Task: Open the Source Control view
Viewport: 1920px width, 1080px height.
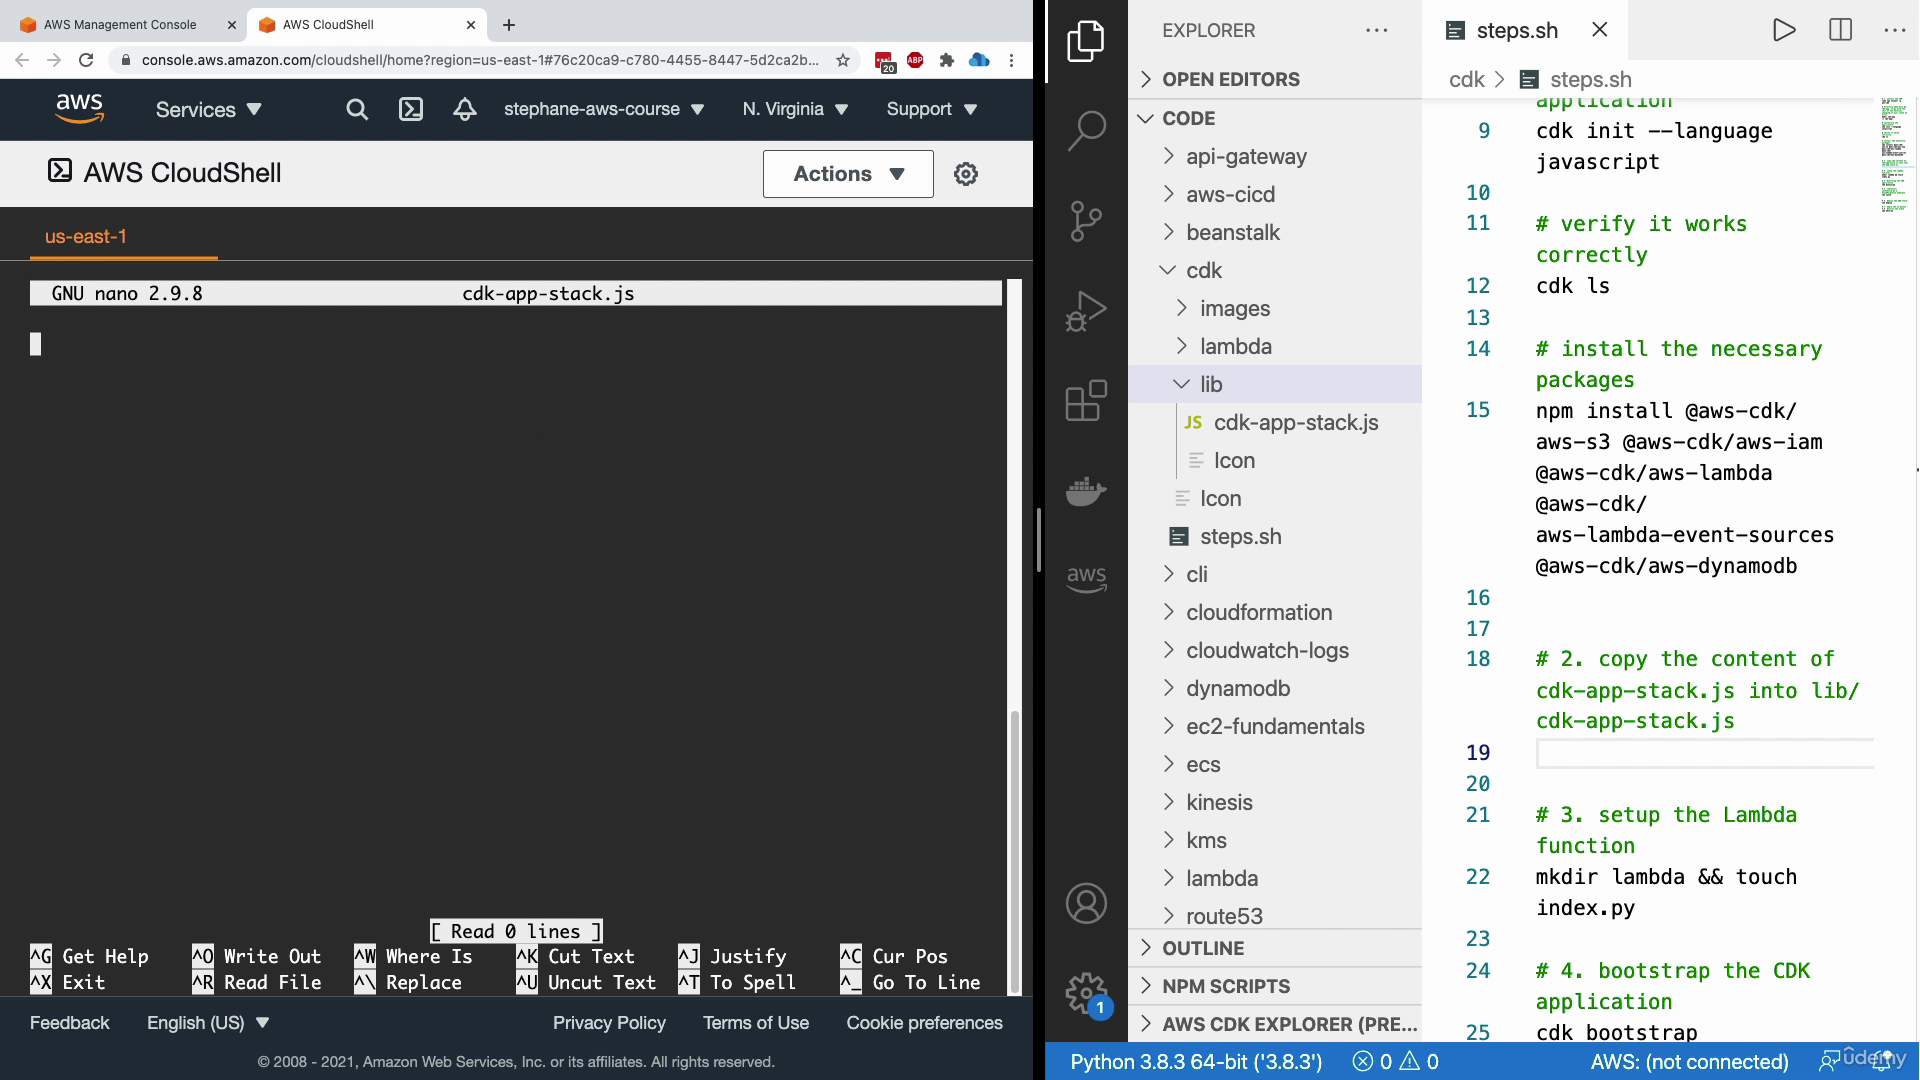Action: click(1086, 221)
